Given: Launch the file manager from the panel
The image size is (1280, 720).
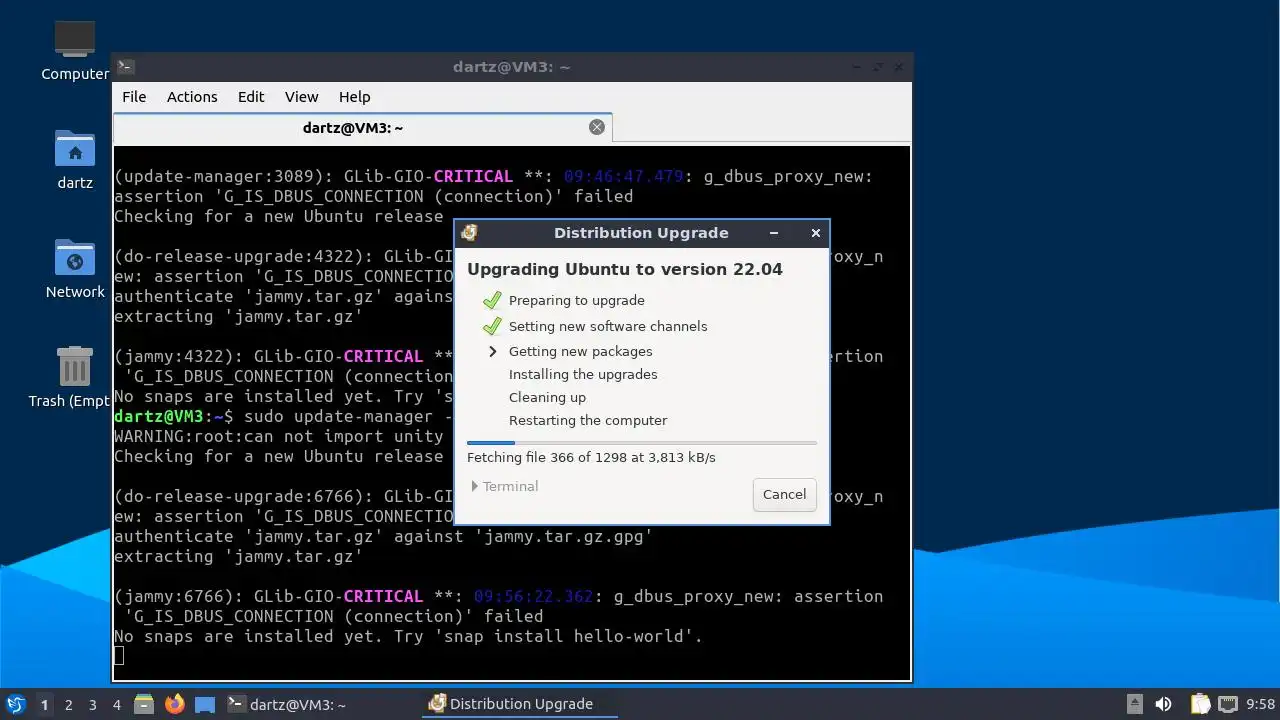Looking at the screenshot, I should pos(144,704).
